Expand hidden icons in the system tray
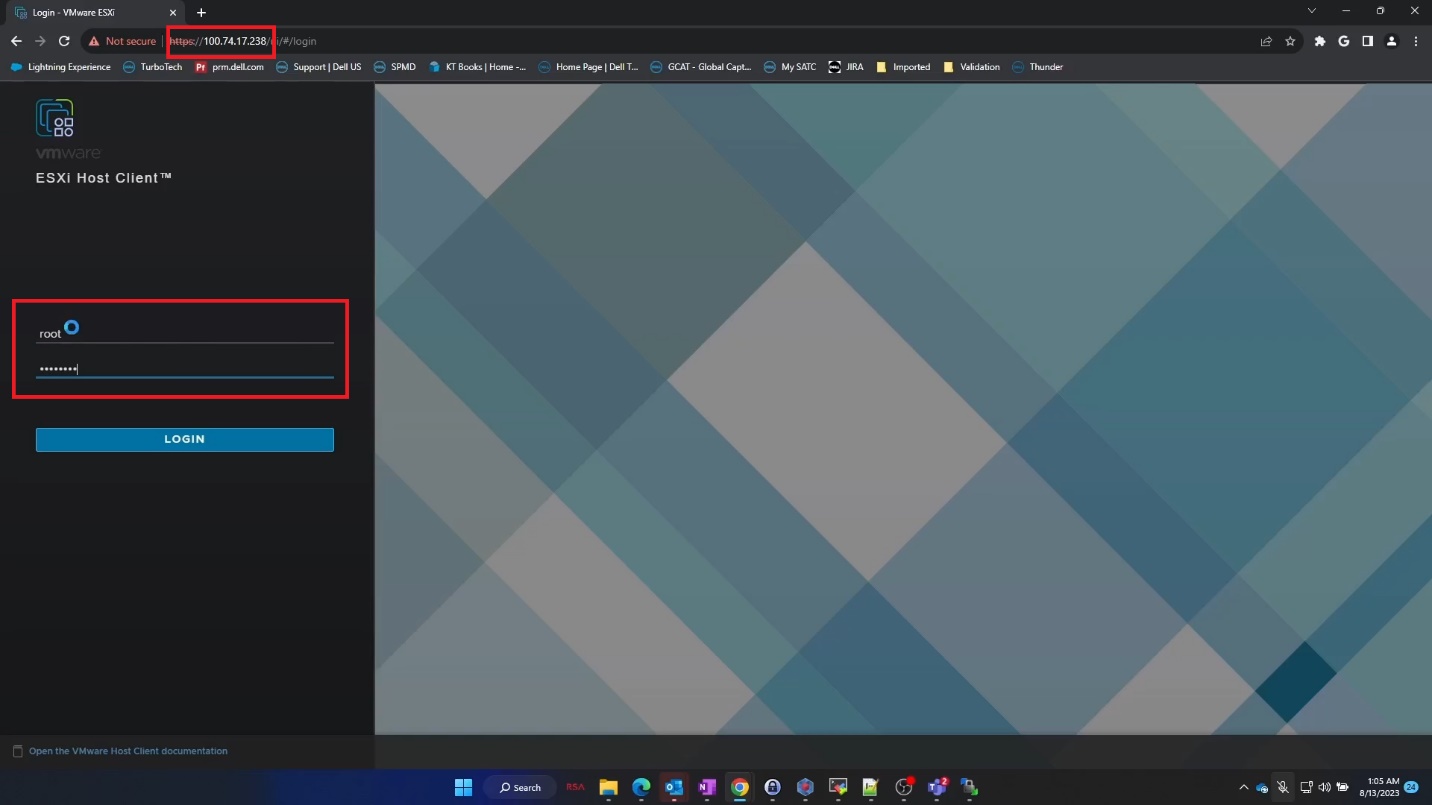This screenshot has width=1432, height=805. (x=1245, y=787)
